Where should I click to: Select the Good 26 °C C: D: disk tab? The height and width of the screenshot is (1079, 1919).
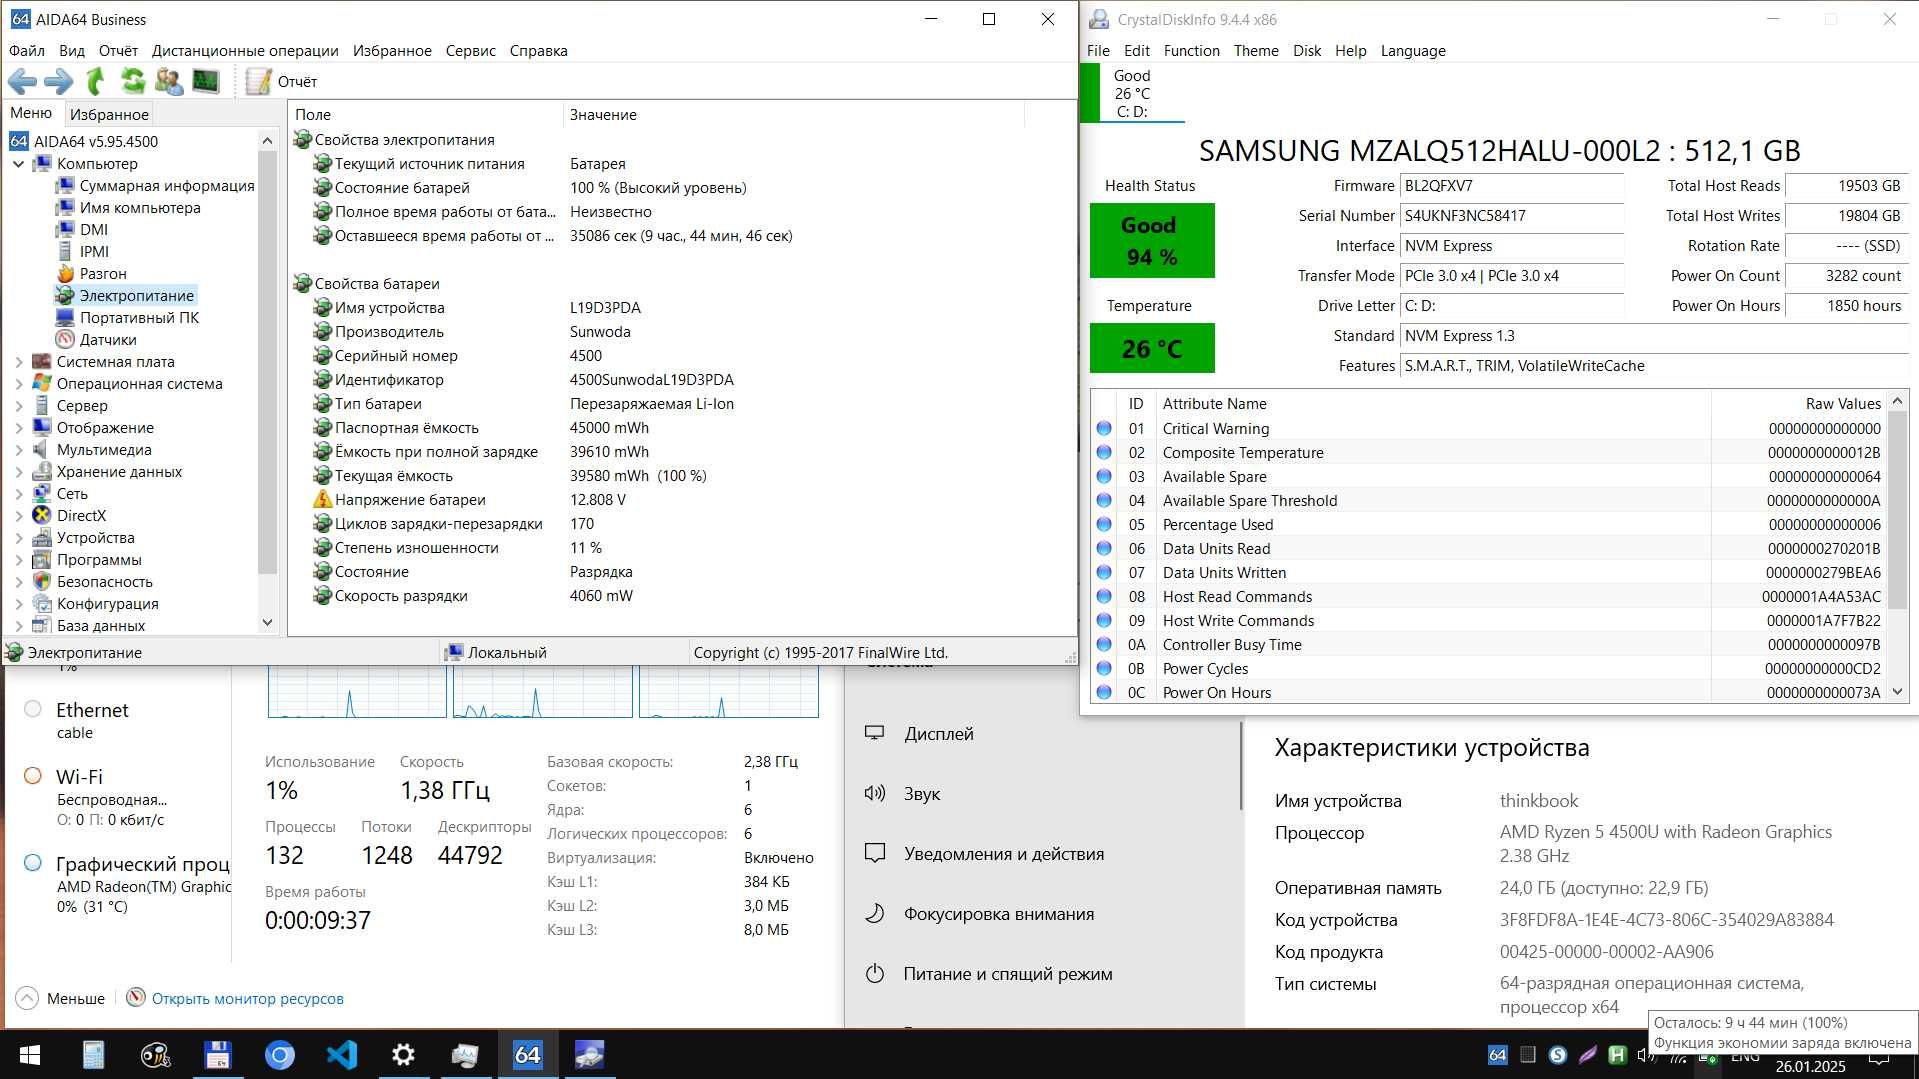click(x=1133, y=93)
